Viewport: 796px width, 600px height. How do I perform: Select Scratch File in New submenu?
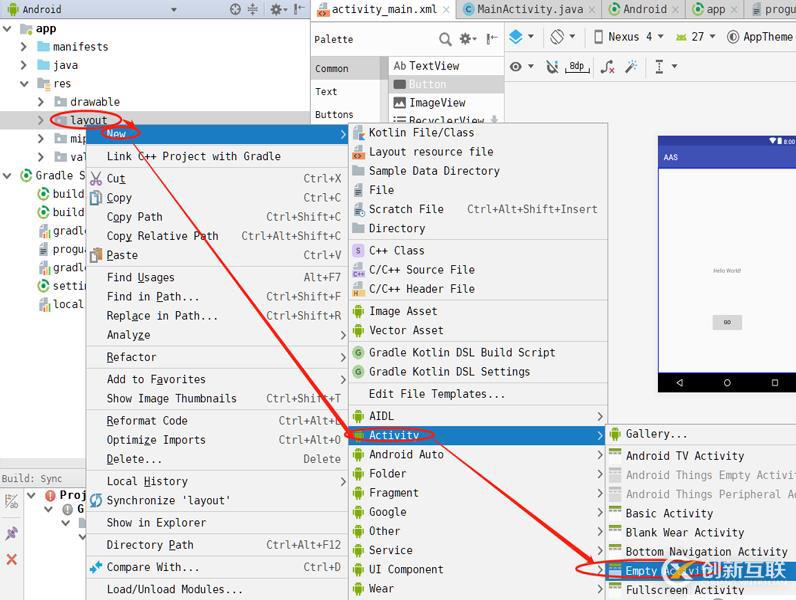tap(478, 209)
